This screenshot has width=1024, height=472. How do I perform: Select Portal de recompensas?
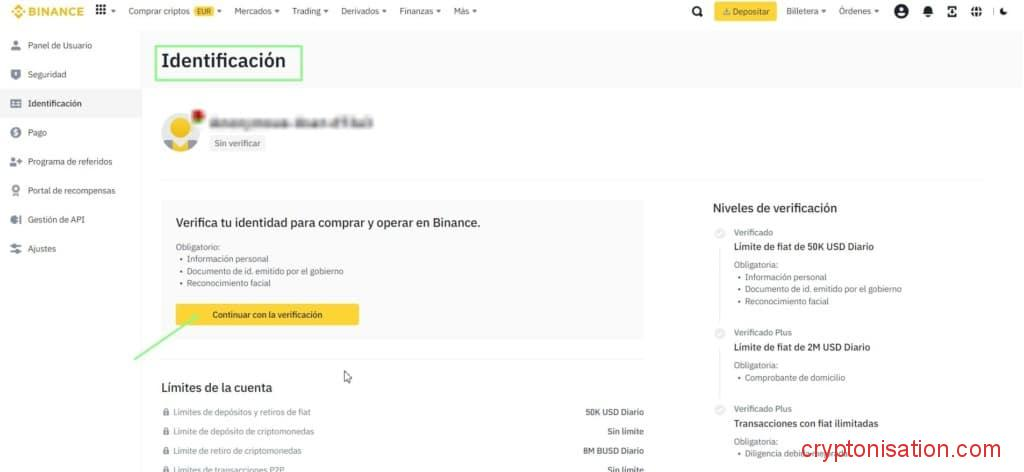click(71, 190)
